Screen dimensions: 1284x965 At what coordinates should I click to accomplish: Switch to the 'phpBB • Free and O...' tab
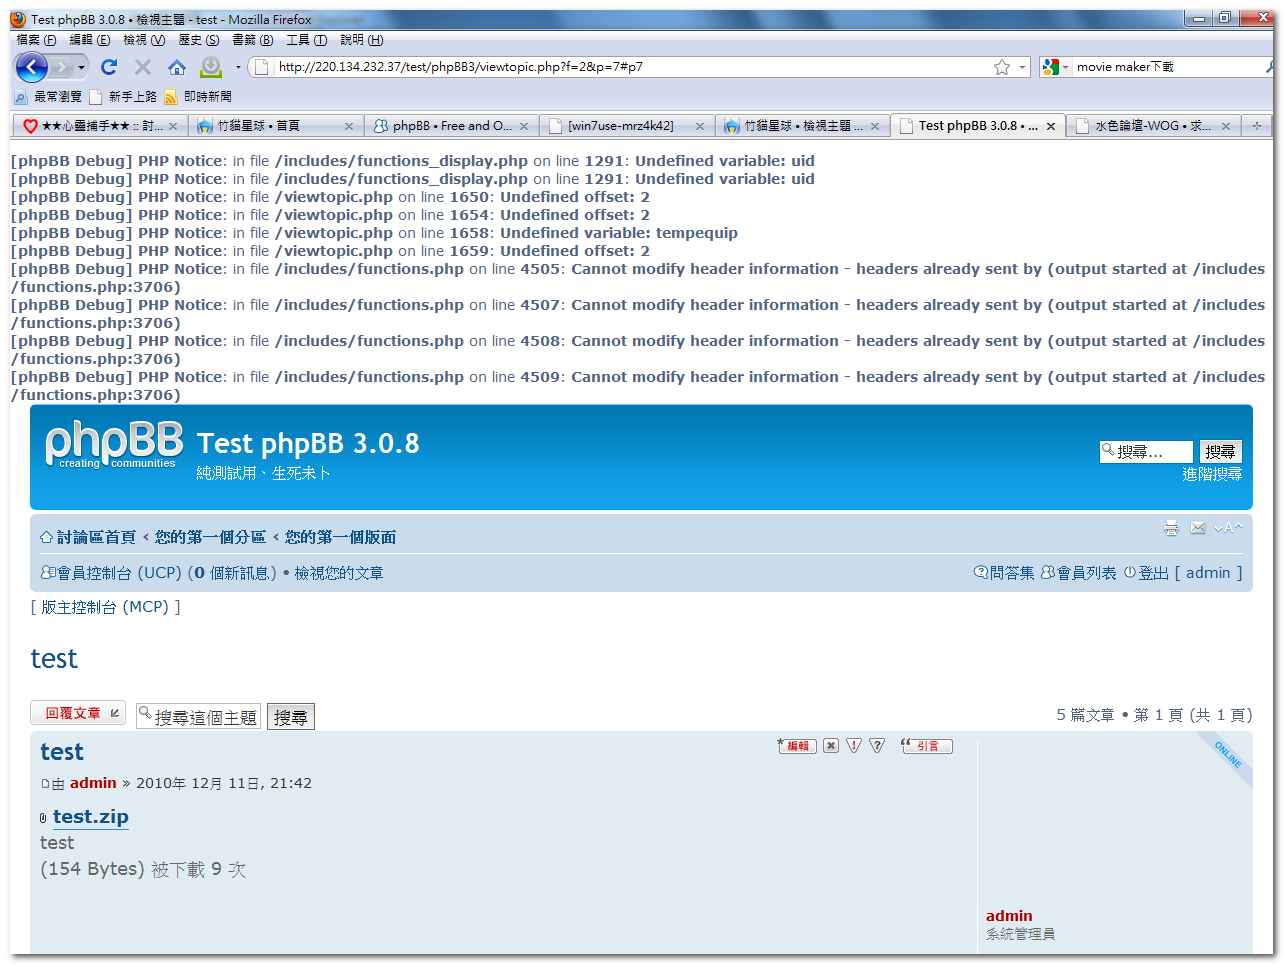point(451,126)
